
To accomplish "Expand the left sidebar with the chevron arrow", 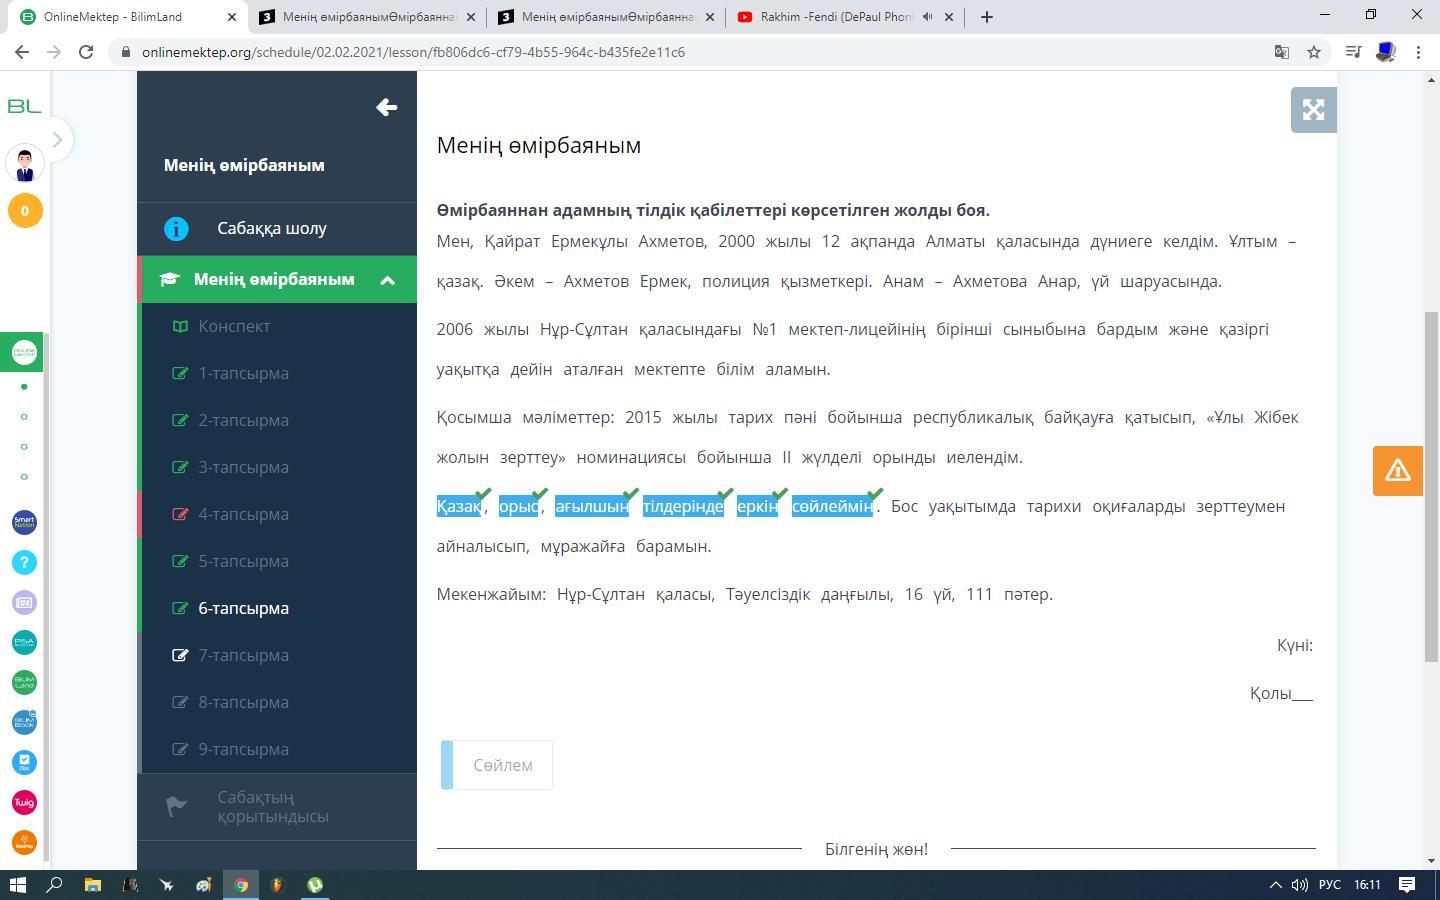I will pyautogui.click(x=57, y=140).
